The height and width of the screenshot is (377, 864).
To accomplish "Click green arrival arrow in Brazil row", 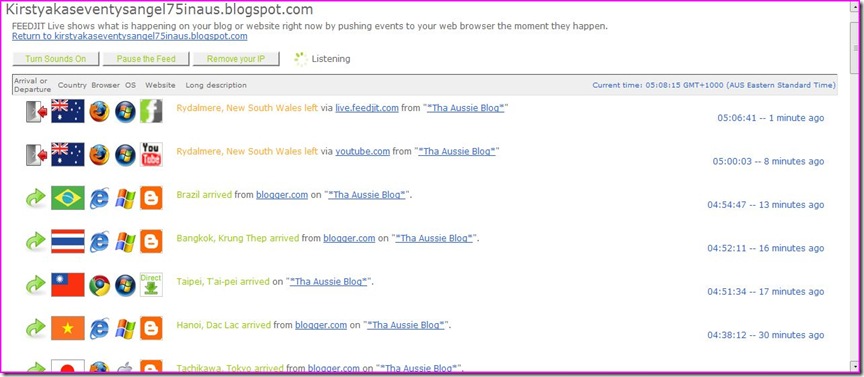I will click(36, 198).
